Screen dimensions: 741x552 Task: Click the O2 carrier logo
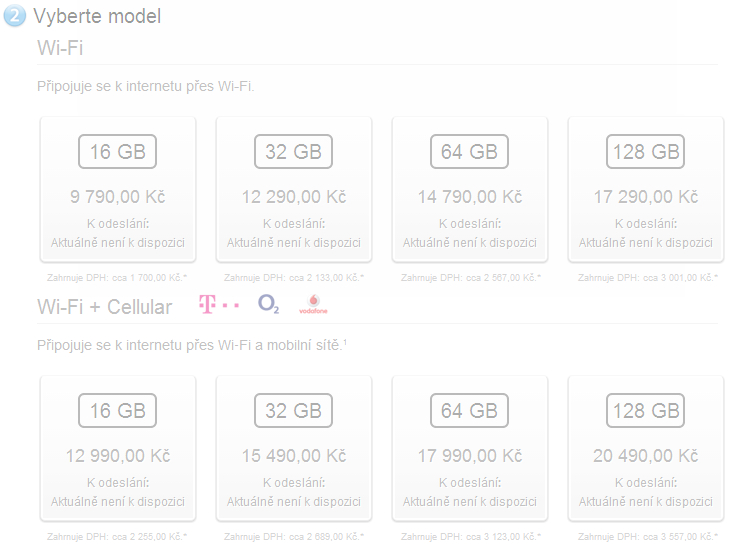point(268,304)
